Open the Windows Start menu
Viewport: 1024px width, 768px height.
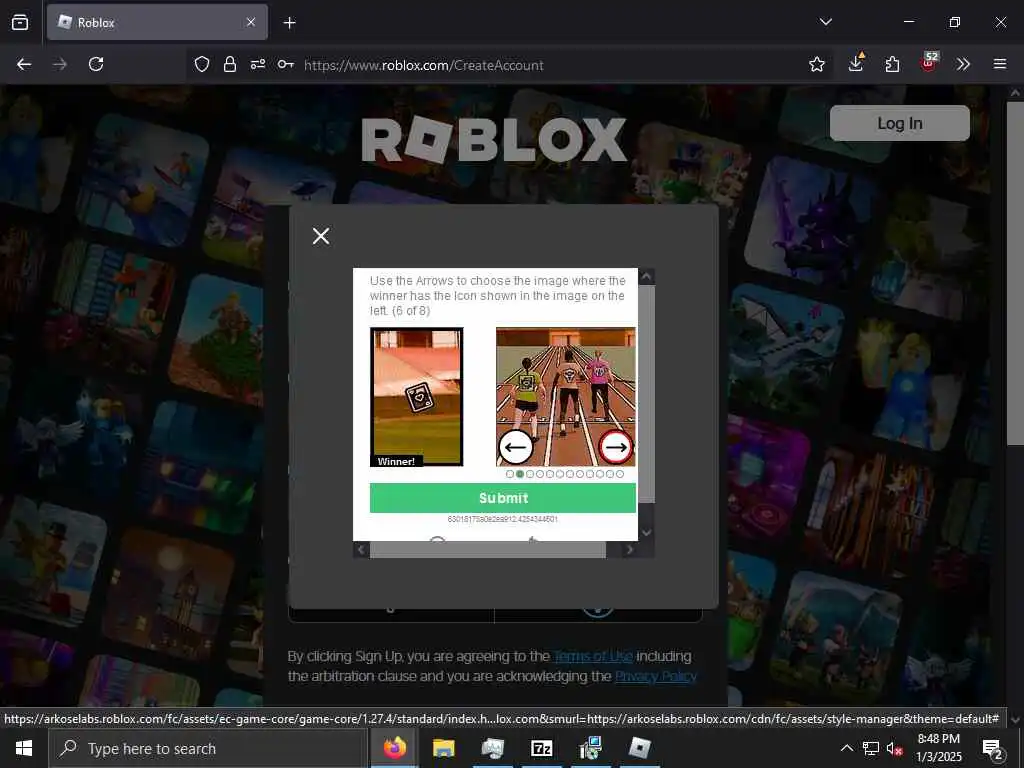click(x=24, y=748)
